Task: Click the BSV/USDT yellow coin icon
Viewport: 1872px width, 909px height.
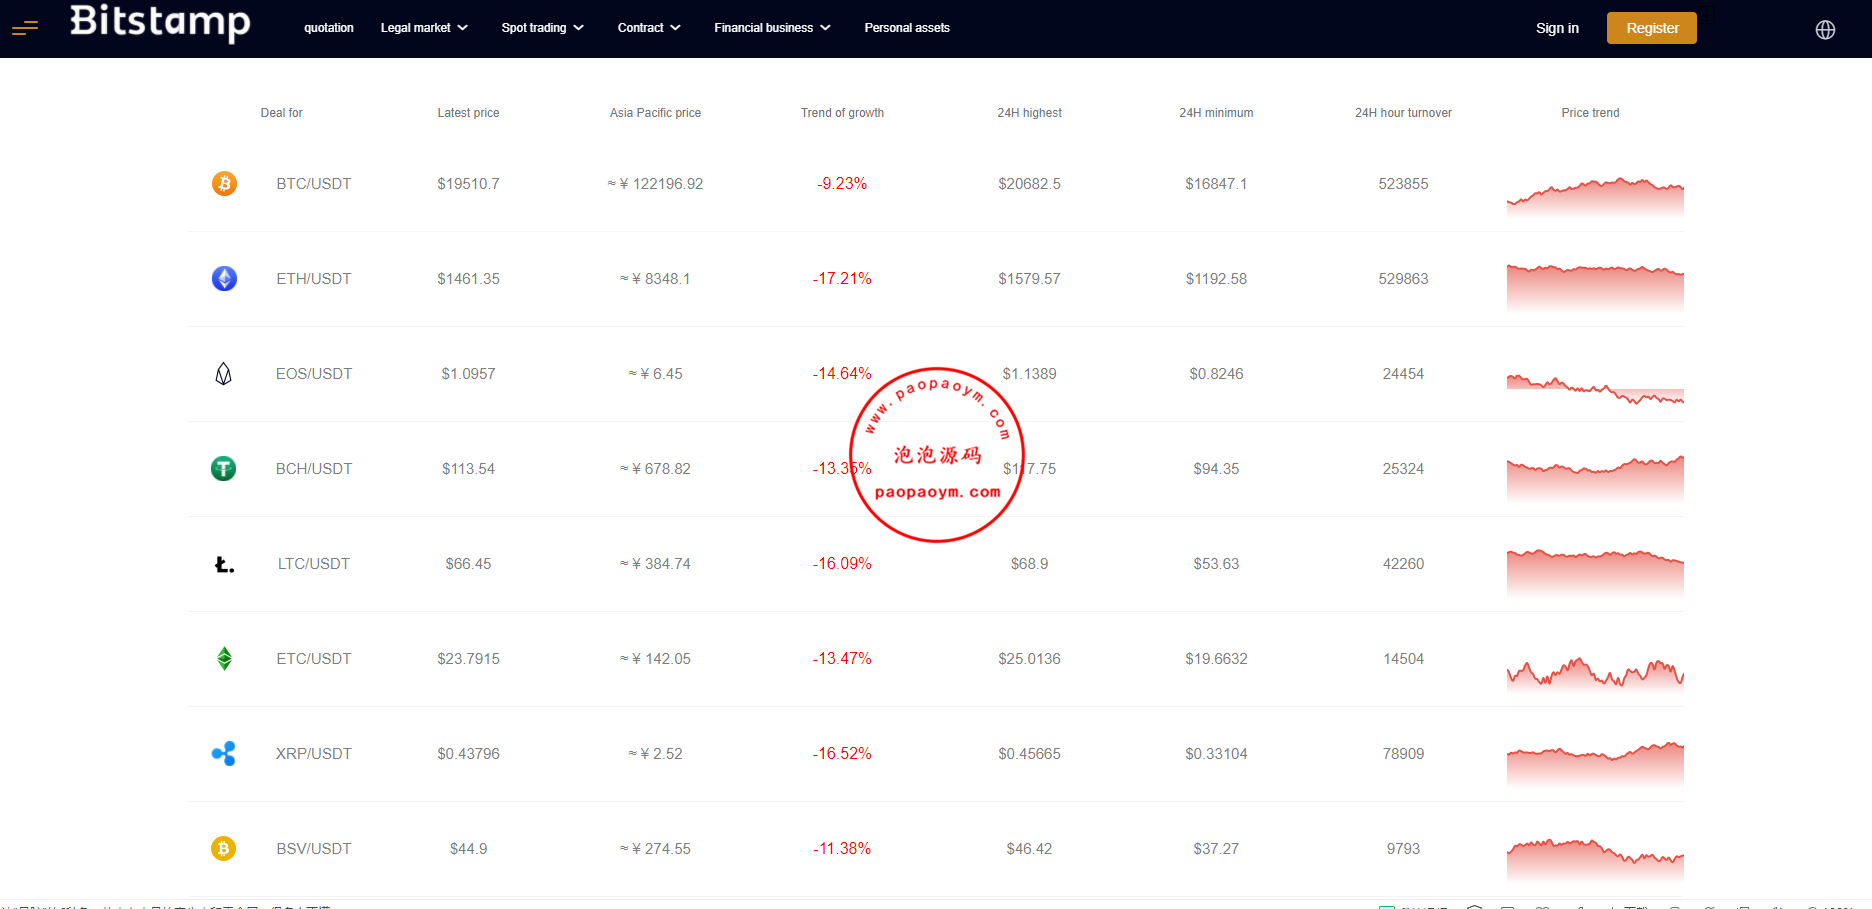Action: pos(224,849)
